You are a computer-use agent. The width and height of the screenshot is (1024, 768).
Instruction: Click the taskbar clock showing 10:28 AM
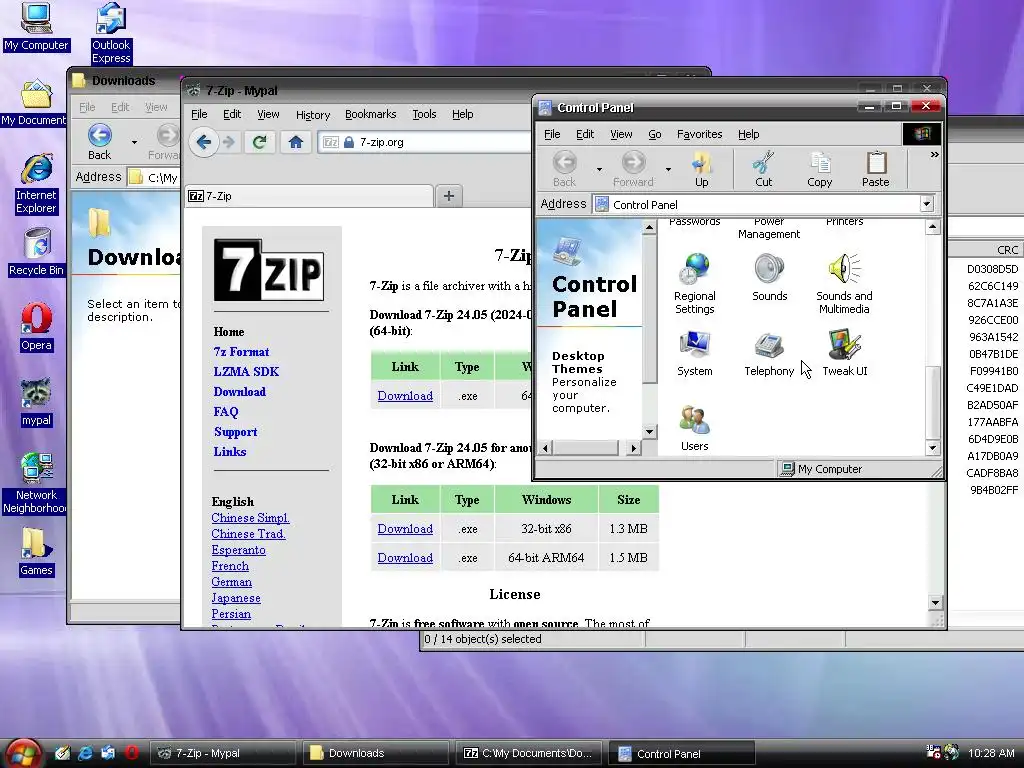pos(991,753)
